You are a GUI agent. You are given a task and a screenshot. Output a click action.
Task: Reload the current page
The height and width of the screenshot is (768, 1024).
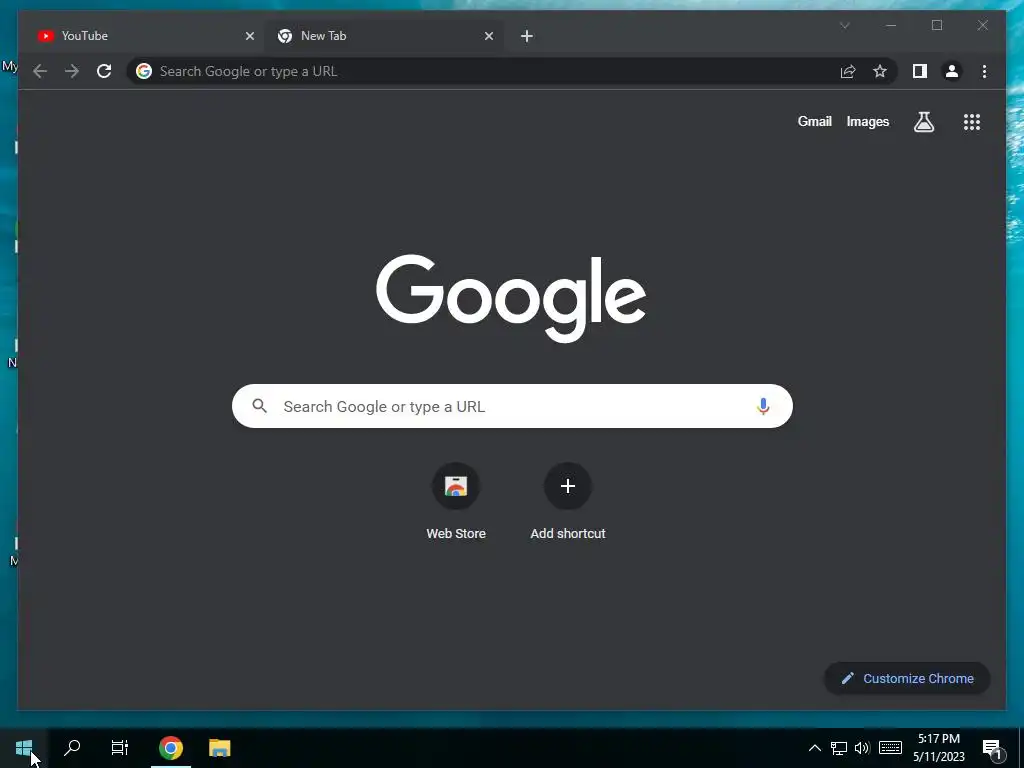tap(104, 71)
